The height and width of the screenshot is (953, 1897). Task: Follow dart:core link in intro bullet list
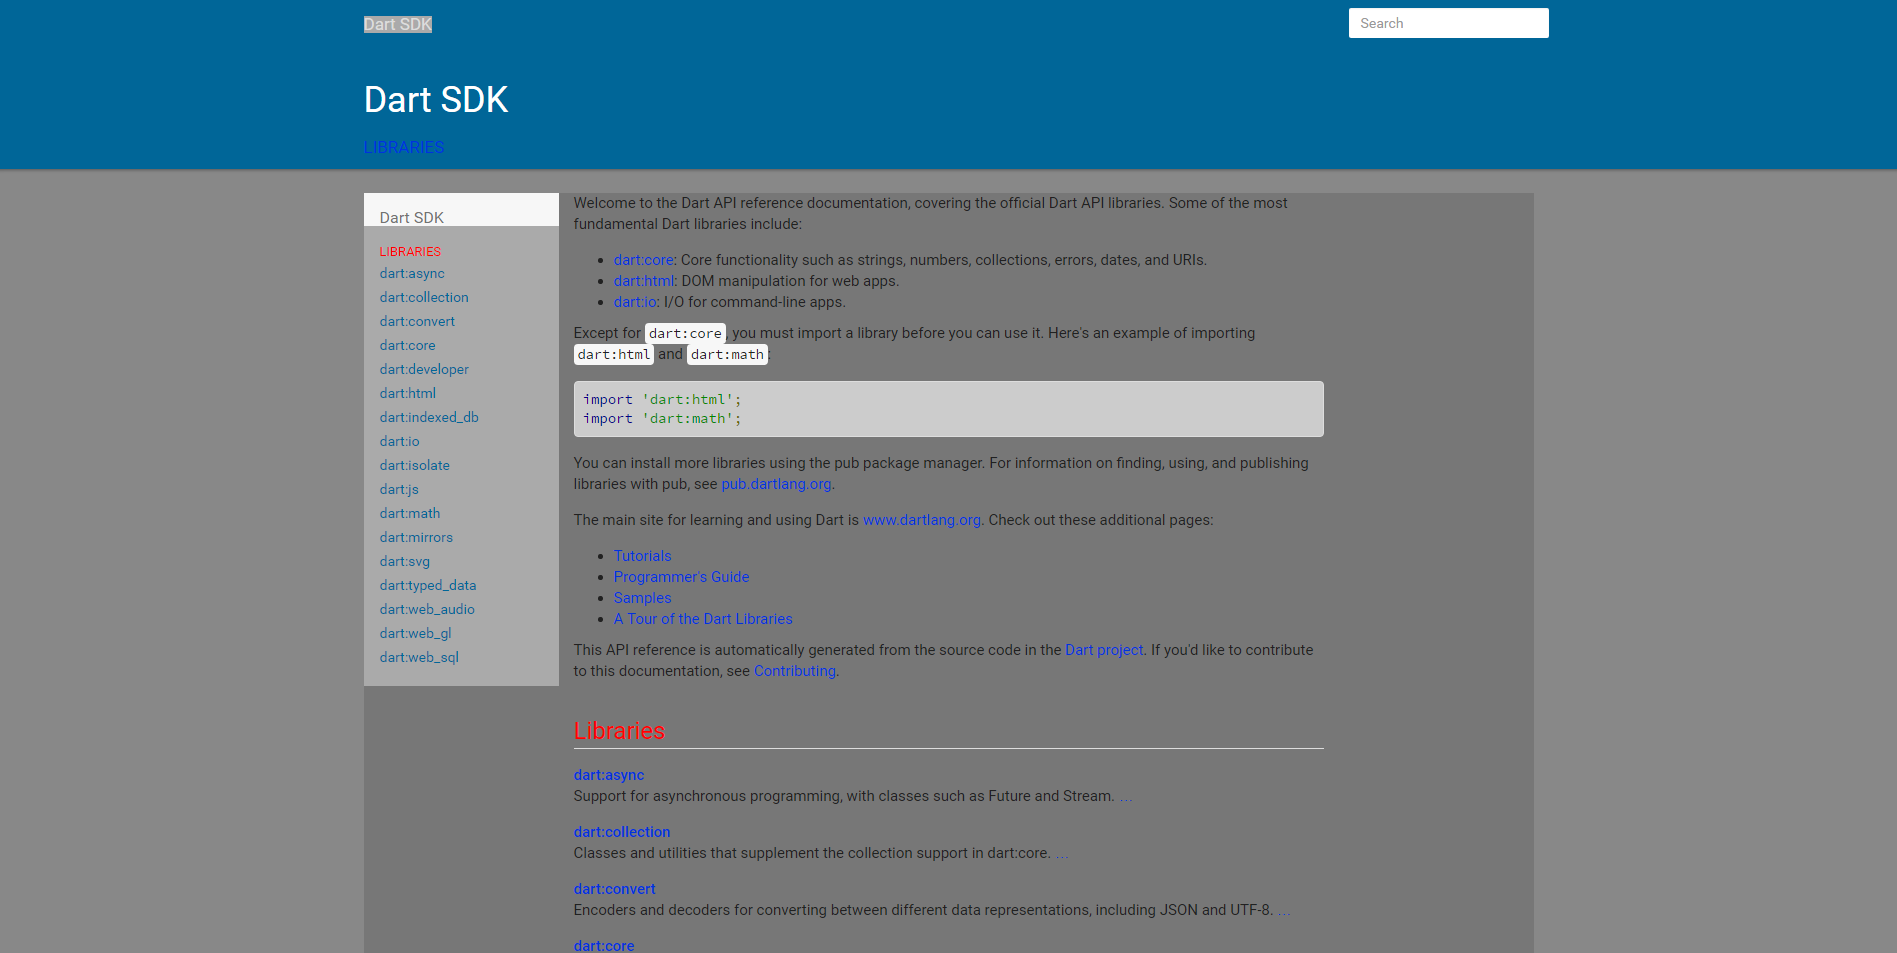pyautogui.click(x=644, y=260)
